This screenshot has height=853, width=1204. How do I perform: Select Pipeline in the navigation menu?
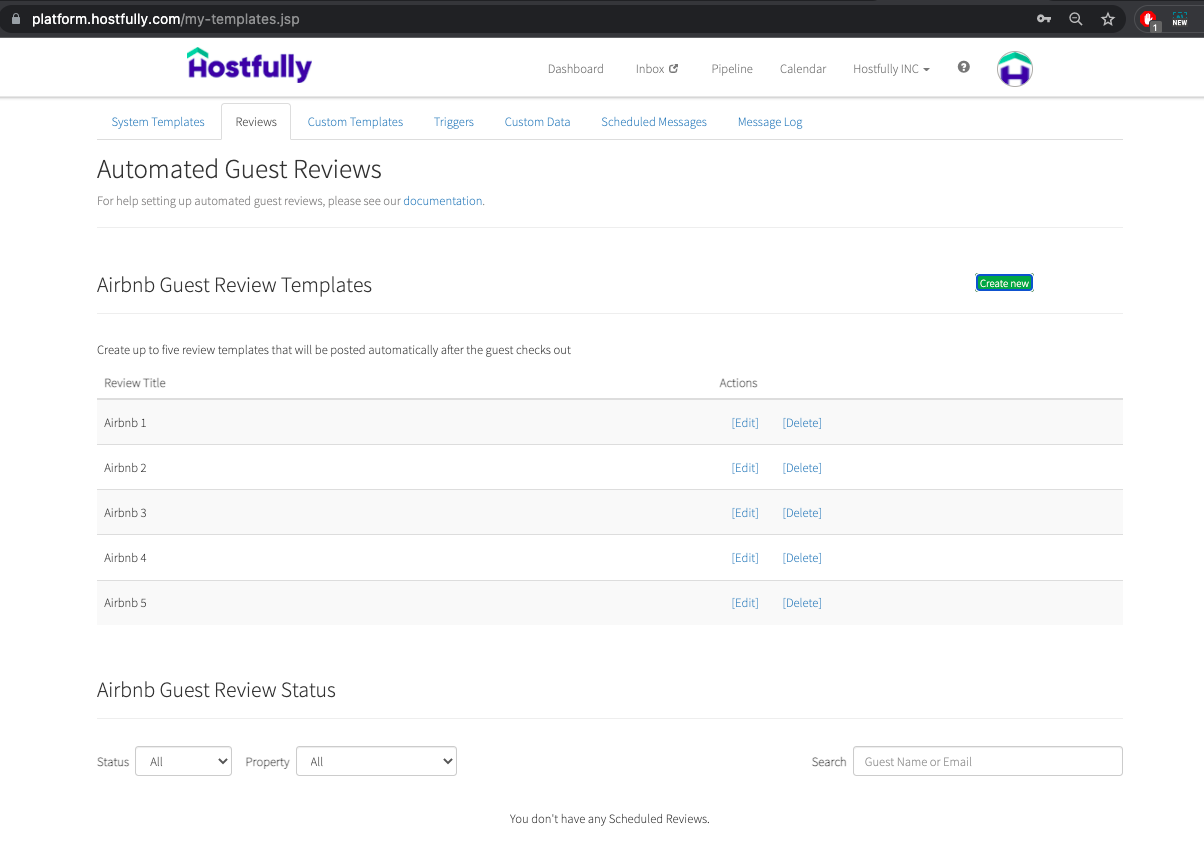(x=731, y=69)
